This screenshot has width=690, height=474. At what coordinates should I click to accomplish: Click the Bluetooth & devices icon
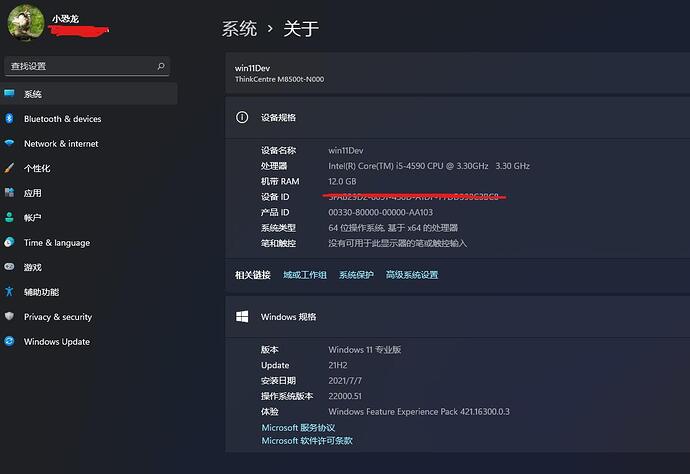pyautogui.click(x=9, y=119)
